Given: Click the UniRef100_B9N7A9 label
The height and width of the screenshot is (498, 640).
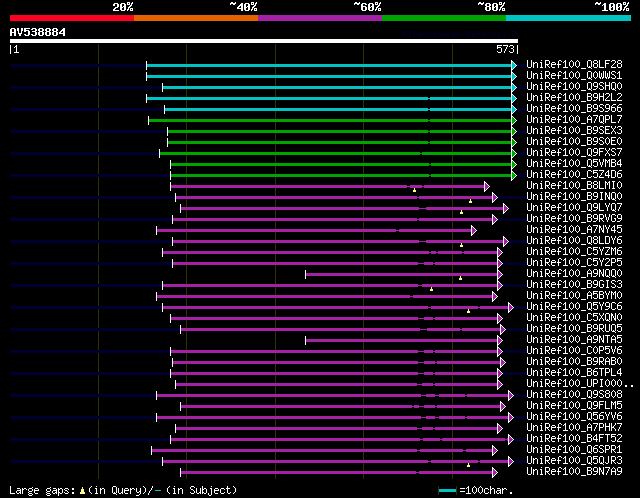Looking at the screenshot, I should [x=574, y=472].
